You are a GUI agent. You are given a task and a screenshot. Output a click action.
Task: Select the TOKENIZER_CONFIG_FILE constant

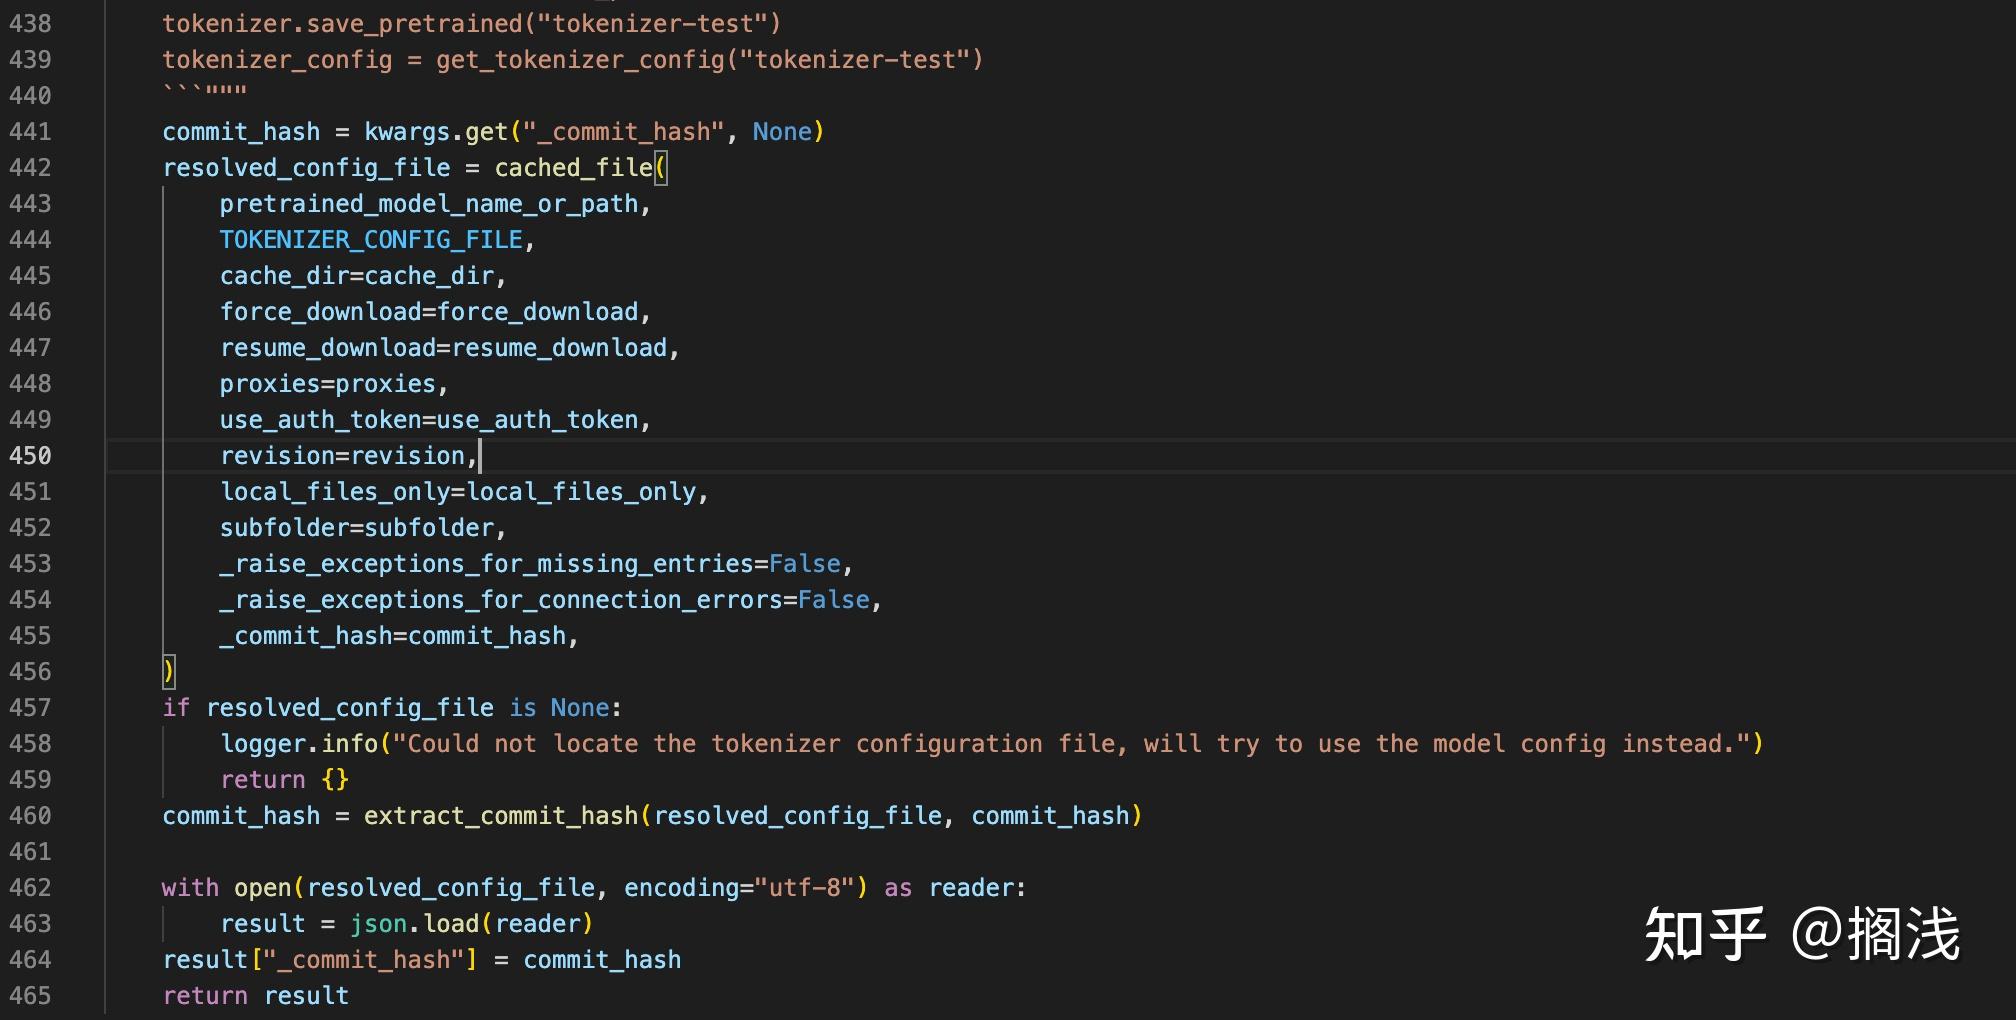click(371, 239)
